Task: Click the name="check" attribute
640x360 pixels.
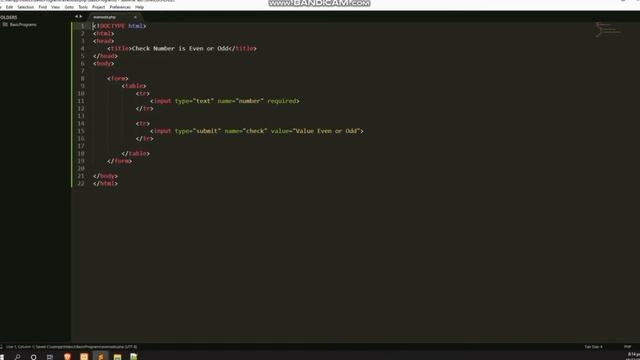Action: click(246, 131)
